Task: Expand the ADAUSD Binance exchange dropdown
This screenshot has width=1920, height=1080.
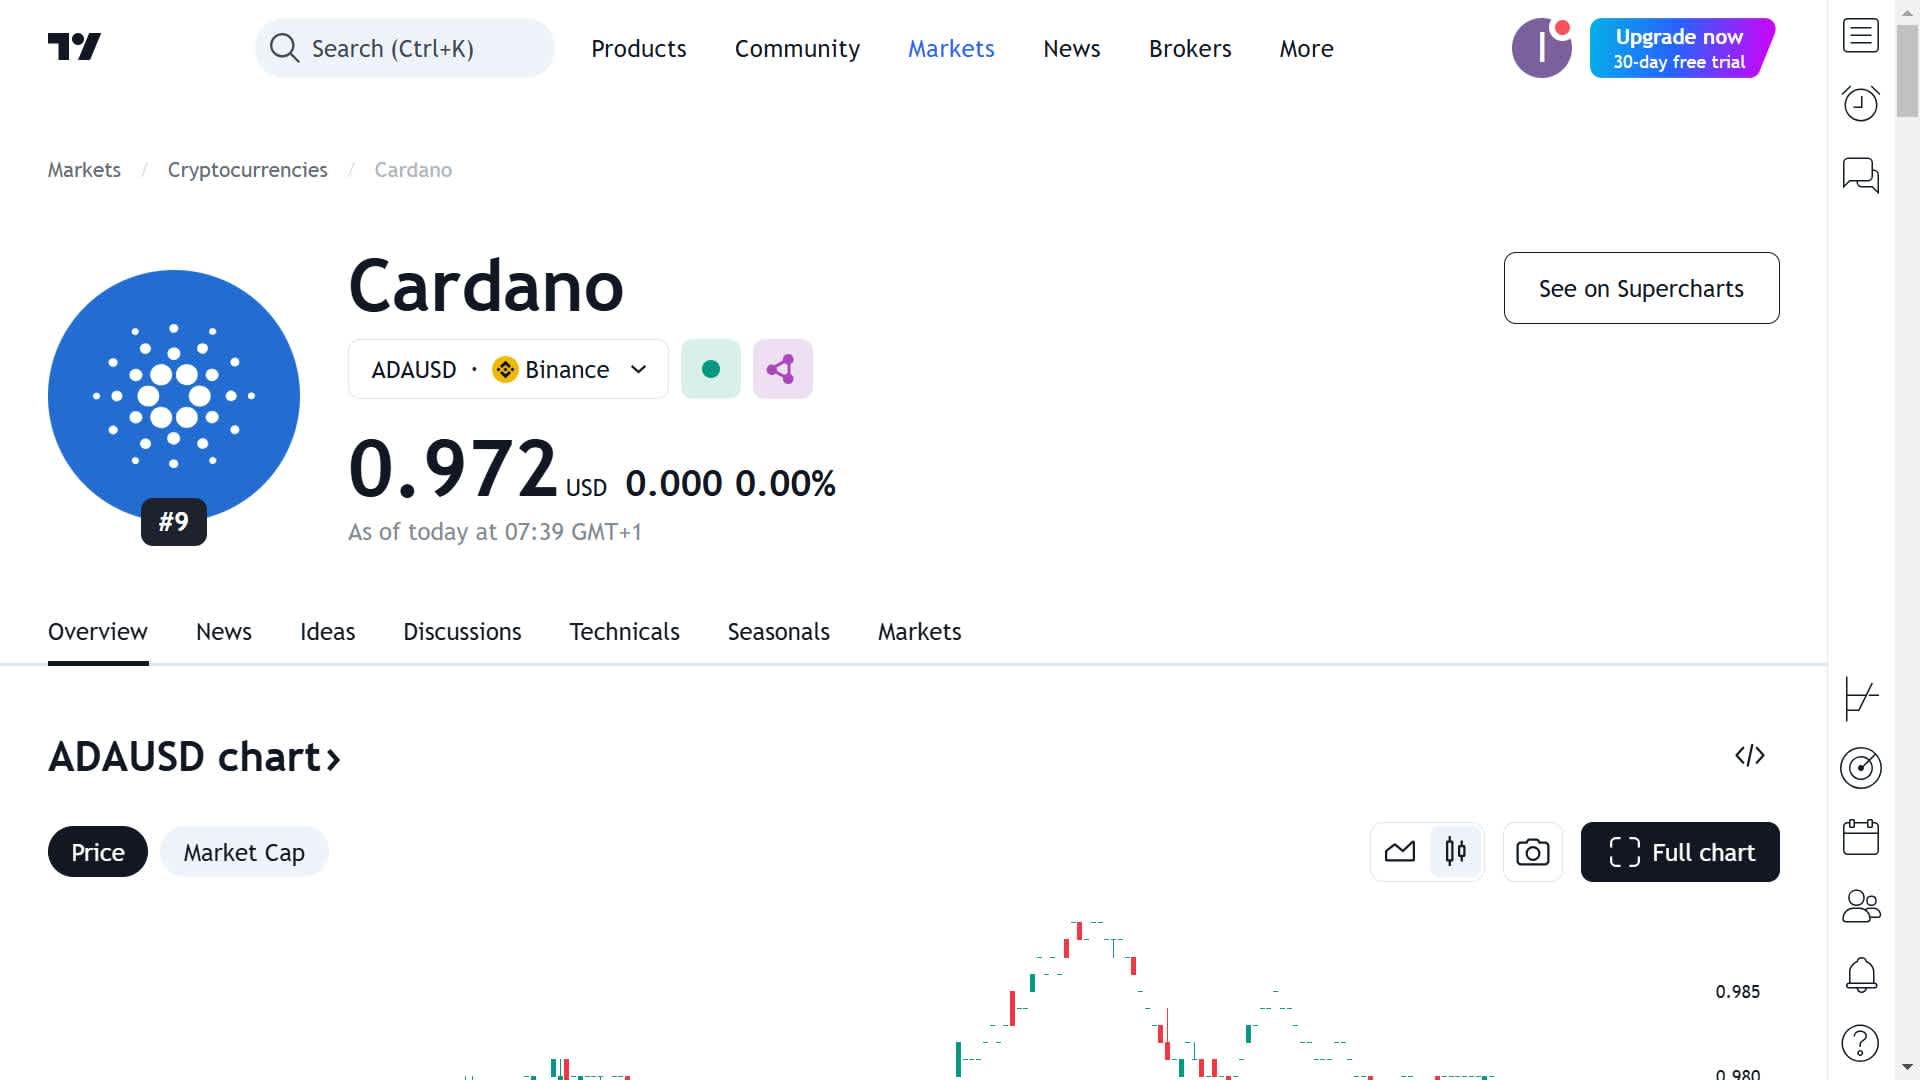Action: (508, 369)
